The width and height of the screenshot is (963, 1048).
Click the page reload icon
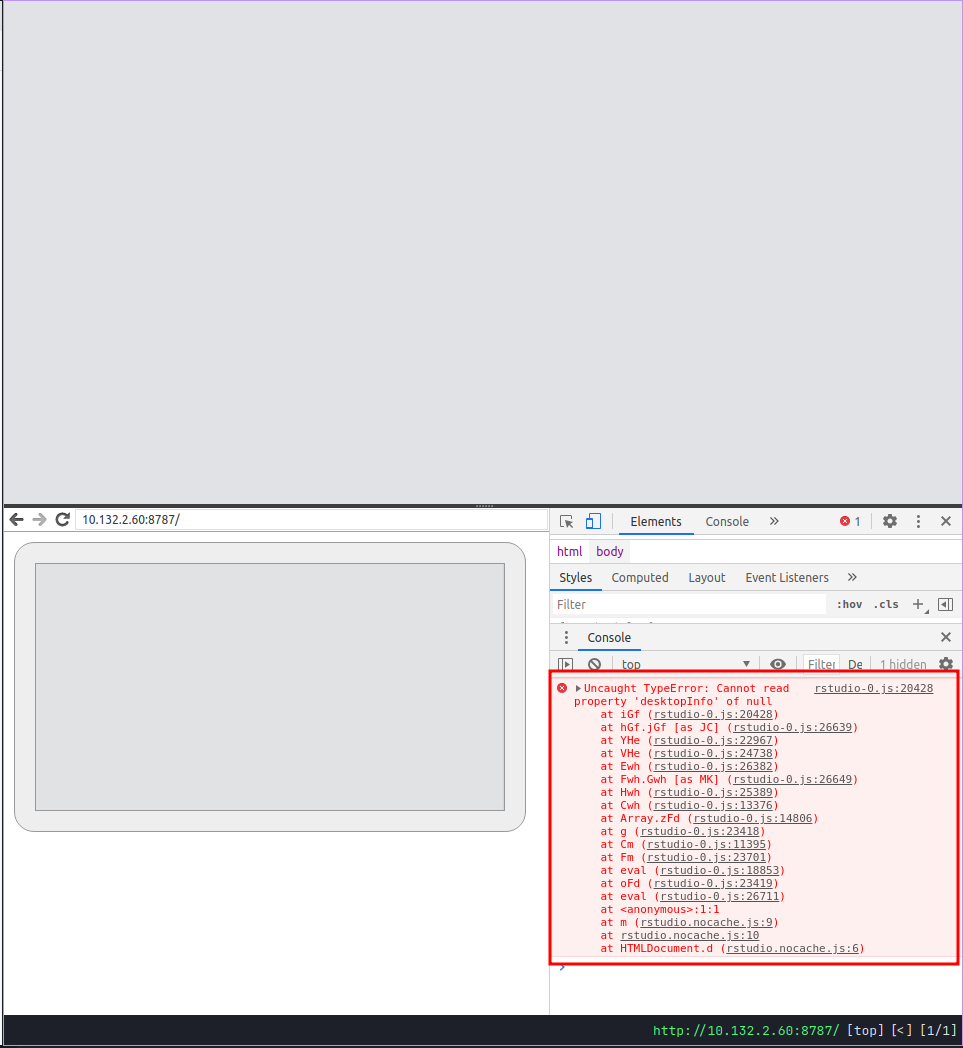pyautogui.click(x=62, y=519)
